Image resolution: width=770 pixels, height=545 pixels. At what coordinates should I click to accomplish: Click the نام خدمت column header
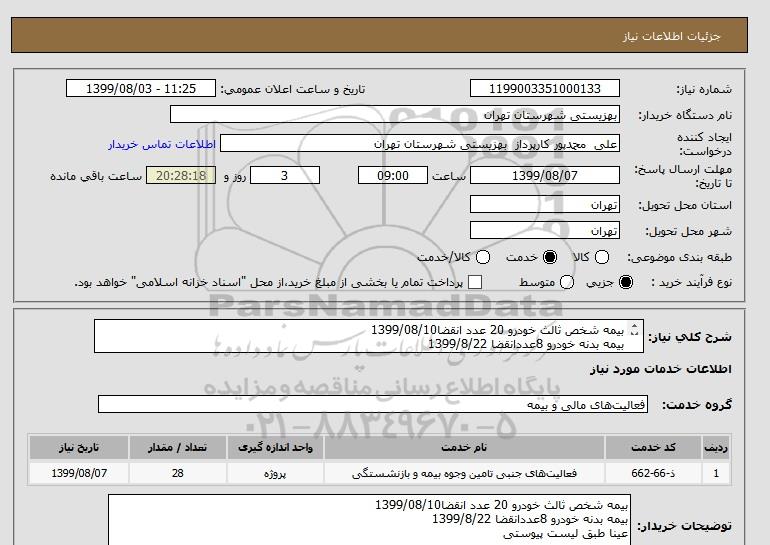464,447
